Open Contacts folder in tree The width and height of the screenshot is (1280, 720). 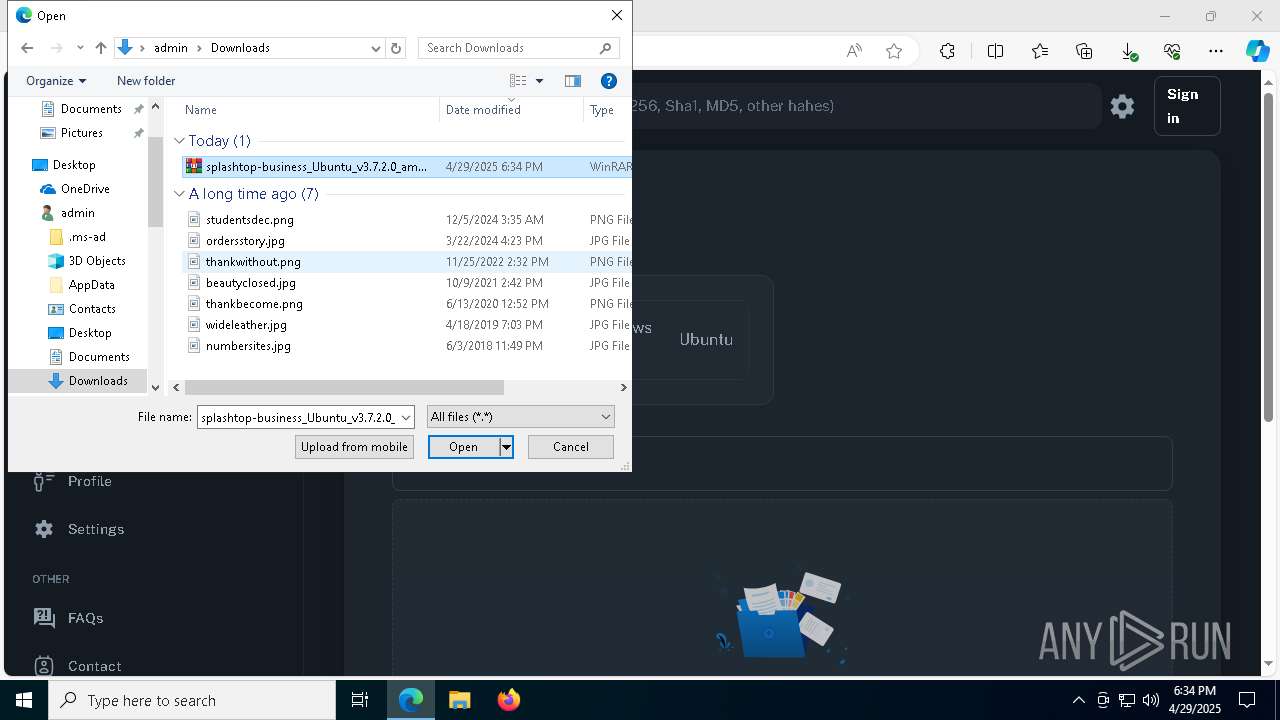[x=92, y=309]
